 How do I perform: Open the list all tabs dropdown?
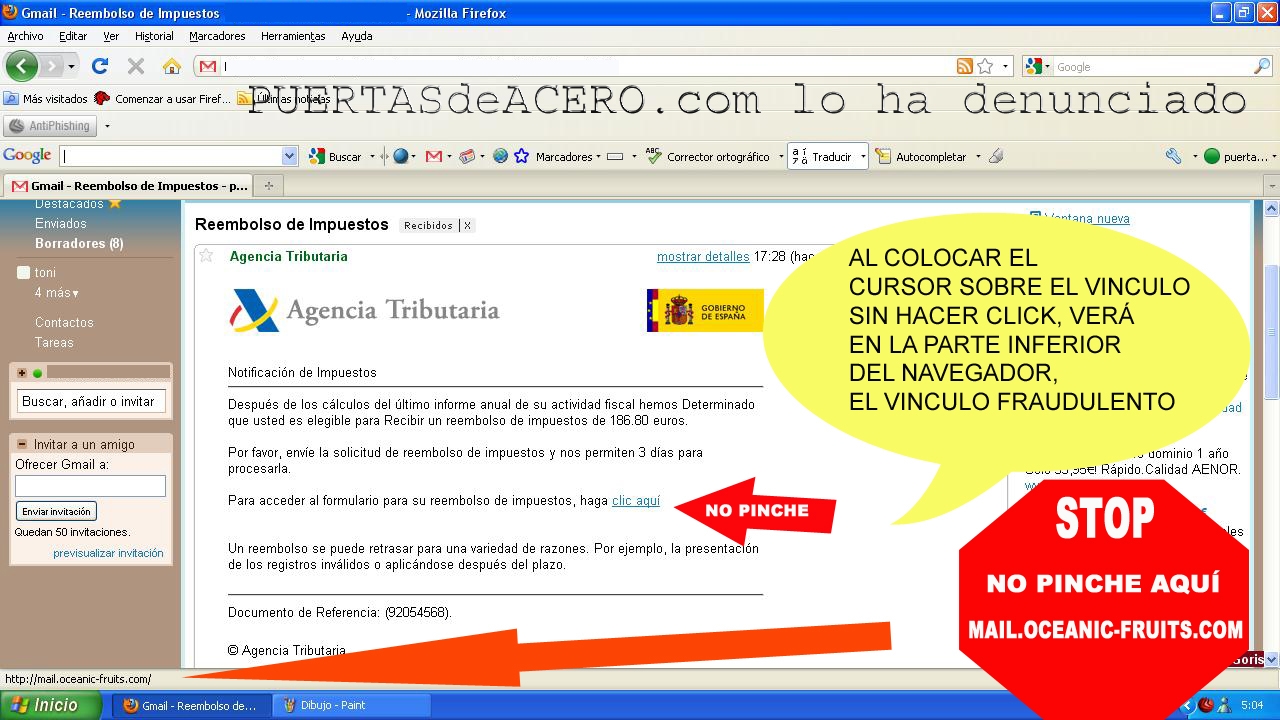(1271, 186)
